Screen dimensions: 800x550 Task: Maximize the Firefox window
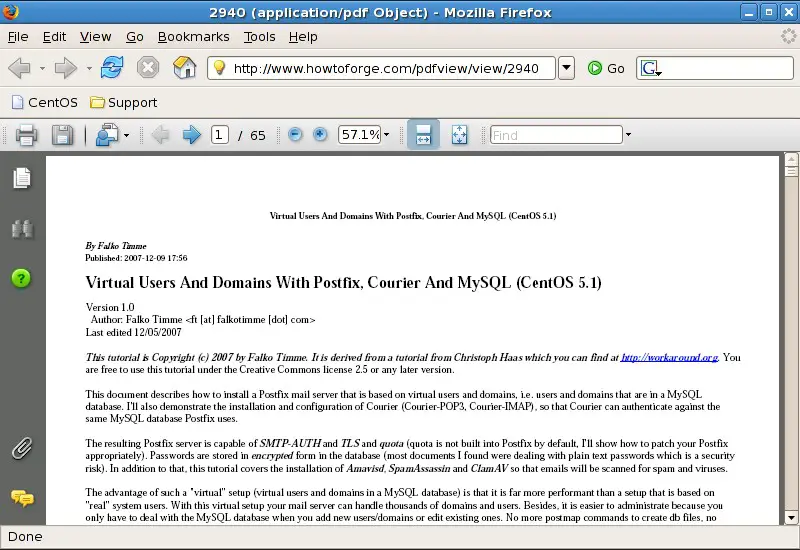[x=769, y=12]
